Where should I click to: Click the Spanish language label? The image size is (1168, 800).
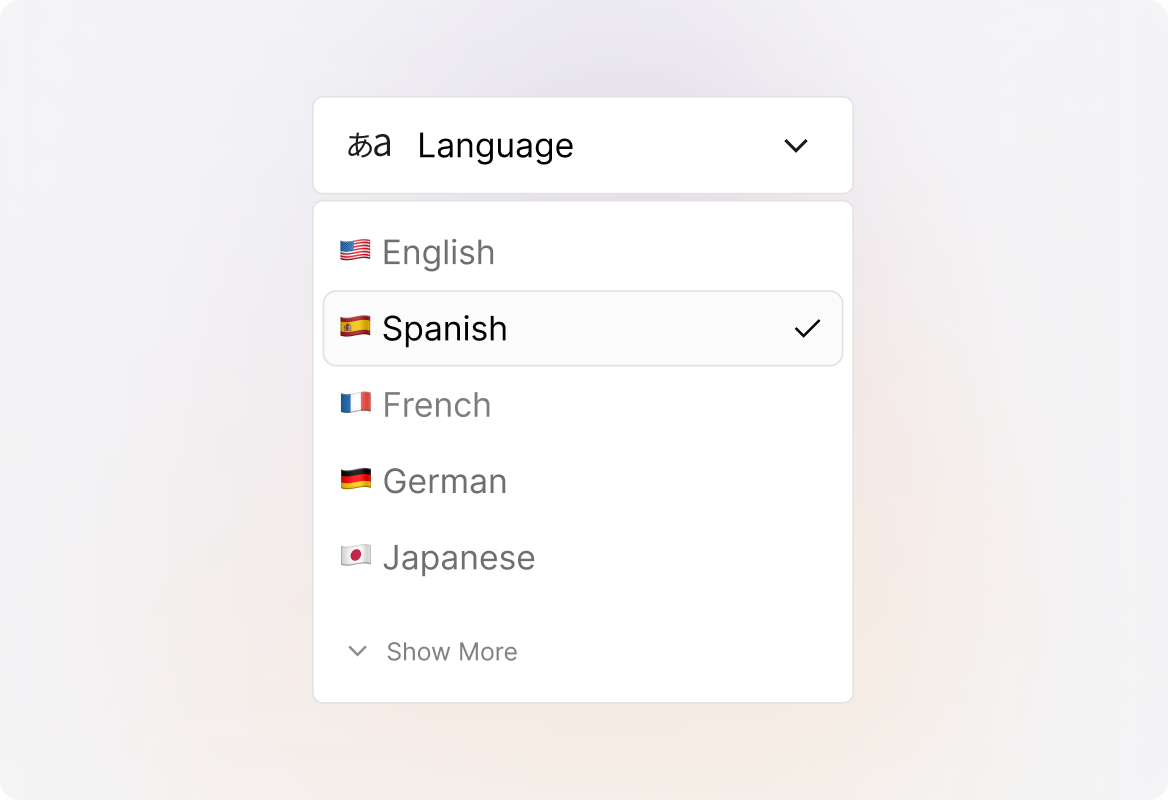pos(444,329)
